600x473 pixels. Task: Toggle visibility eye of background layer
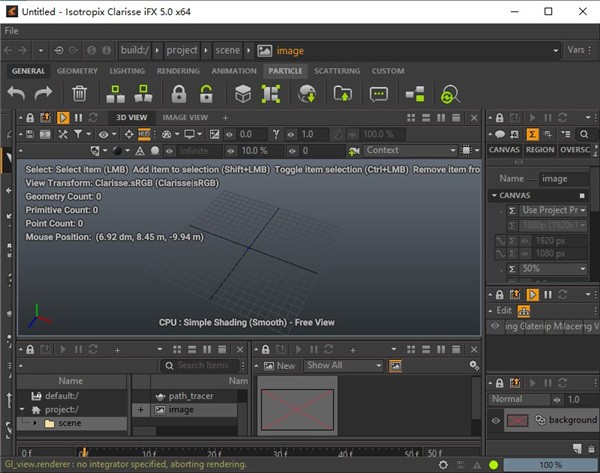point(496,420)
